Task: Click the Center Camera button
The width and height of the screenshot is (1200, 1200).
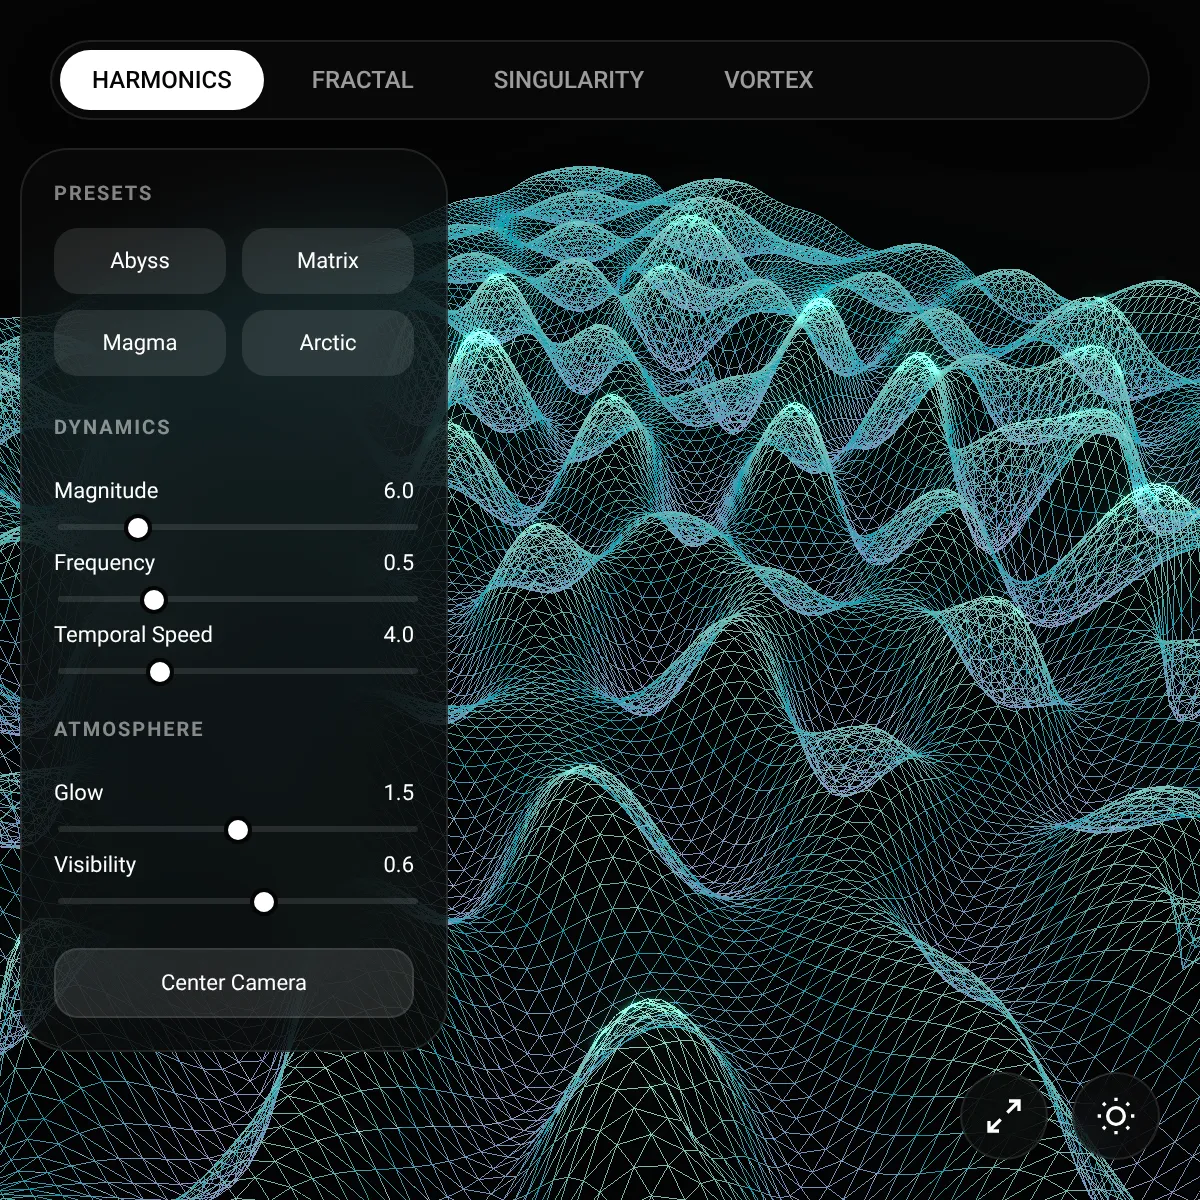Action: pyautogui.click(x=234, y=983)
